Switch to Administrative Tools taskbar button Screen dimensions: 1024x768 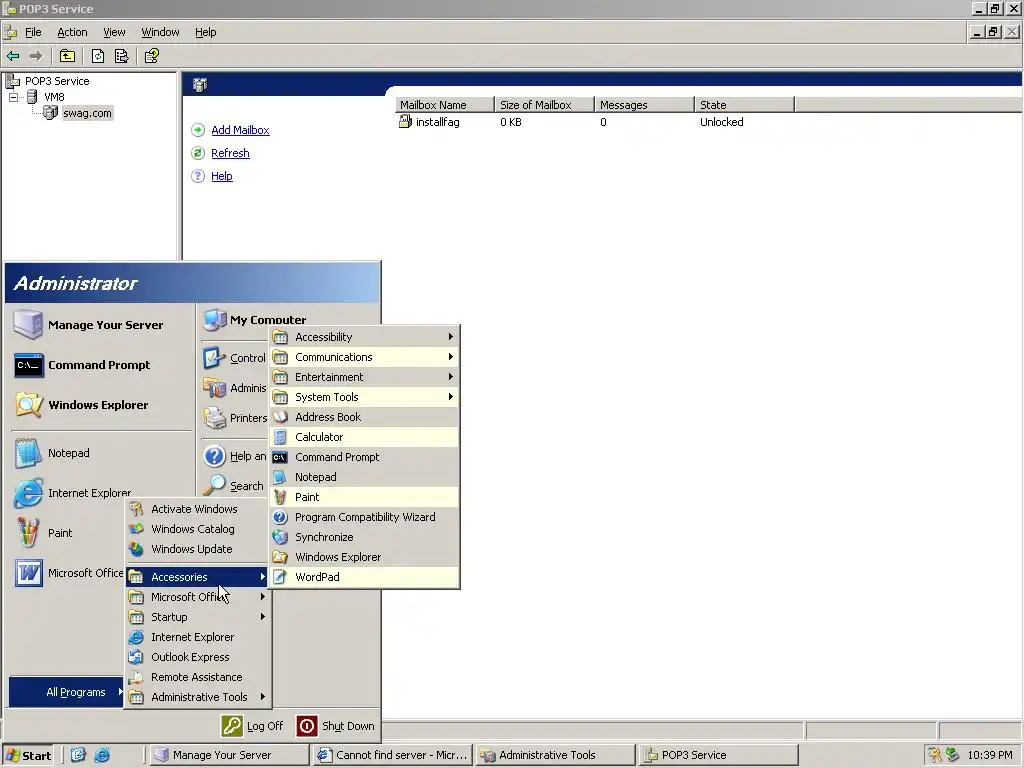[555, 755]
